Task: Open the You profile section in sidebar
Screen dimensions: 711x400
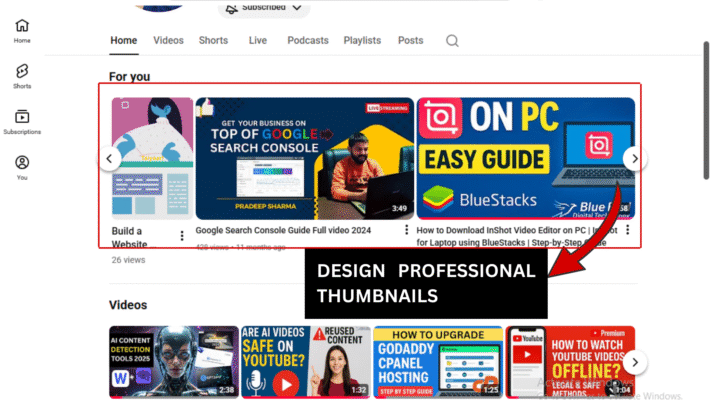Action: [x=22, y=168]
